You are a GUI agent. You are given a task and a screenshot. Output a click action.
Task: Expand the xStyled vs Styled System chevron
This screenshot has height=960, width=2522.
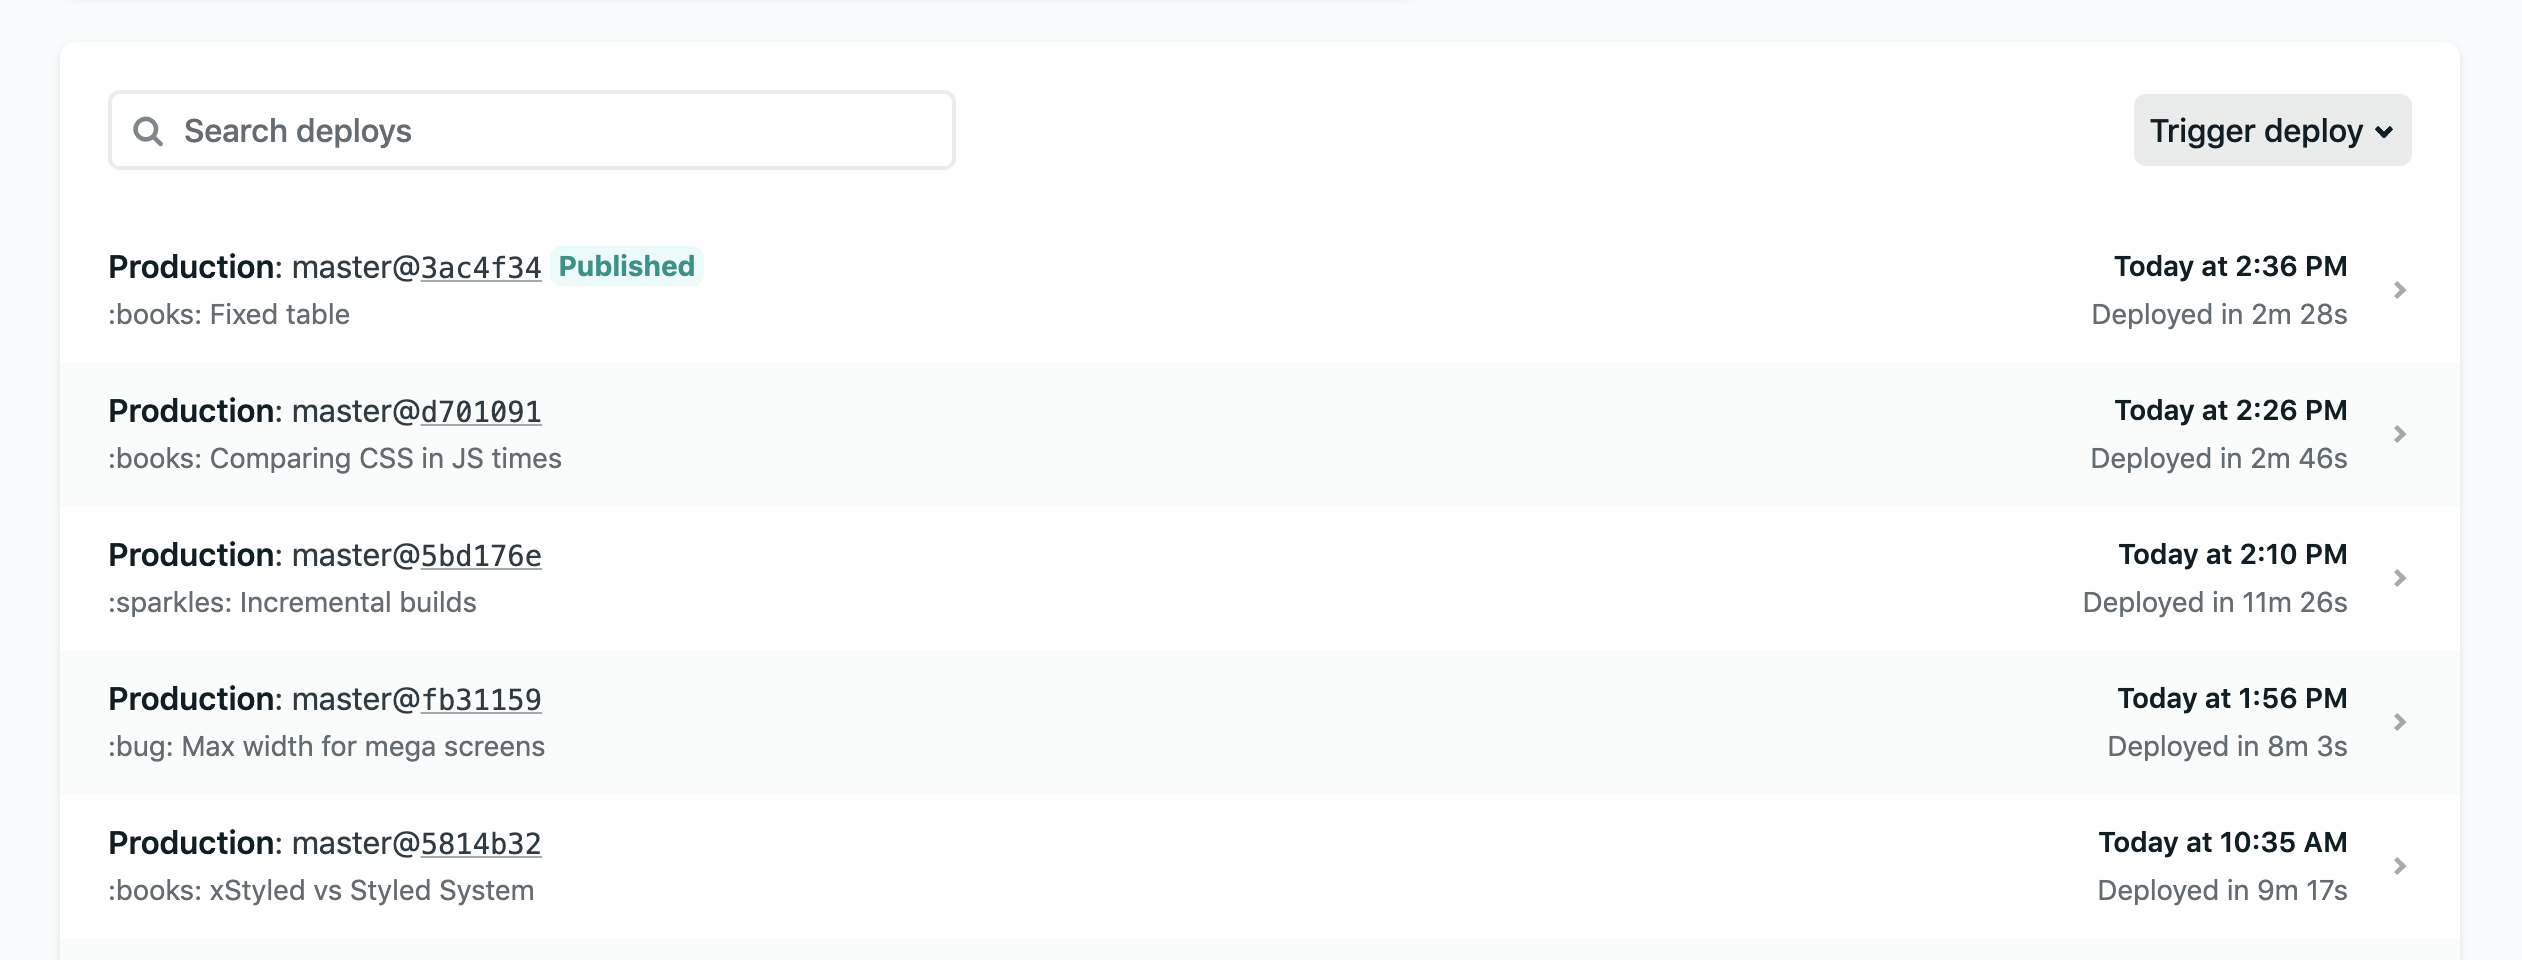(2399, 866)
